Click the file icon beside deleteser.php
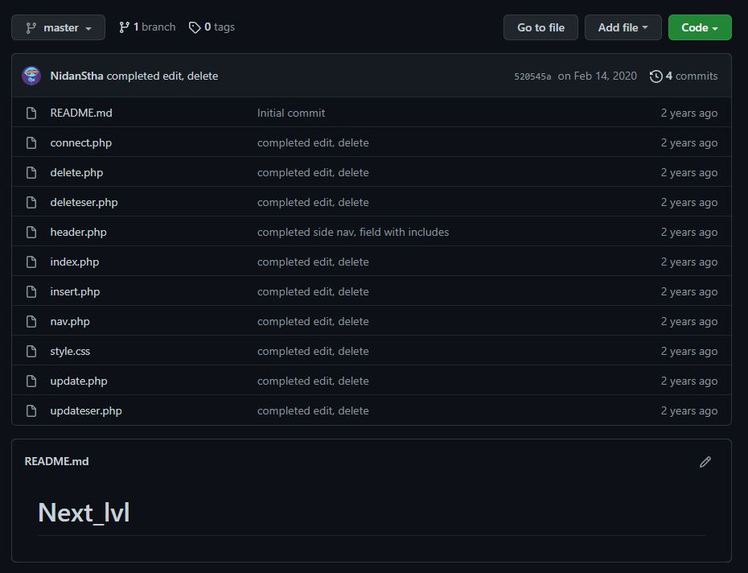This screenshot has height=573, width=748. pos(31,202)
